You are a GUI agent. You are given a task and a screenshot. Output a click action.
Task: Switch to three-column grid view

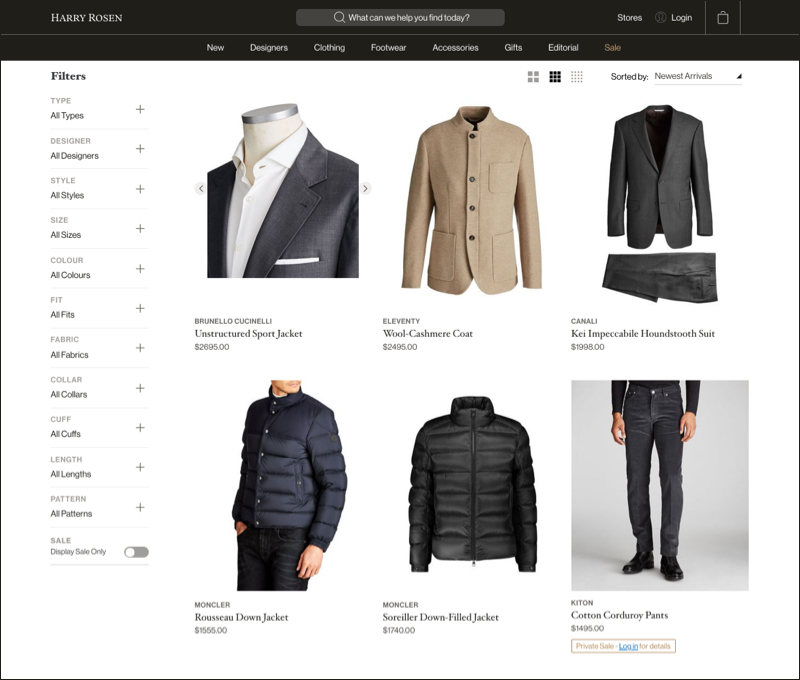click(555, 77)
